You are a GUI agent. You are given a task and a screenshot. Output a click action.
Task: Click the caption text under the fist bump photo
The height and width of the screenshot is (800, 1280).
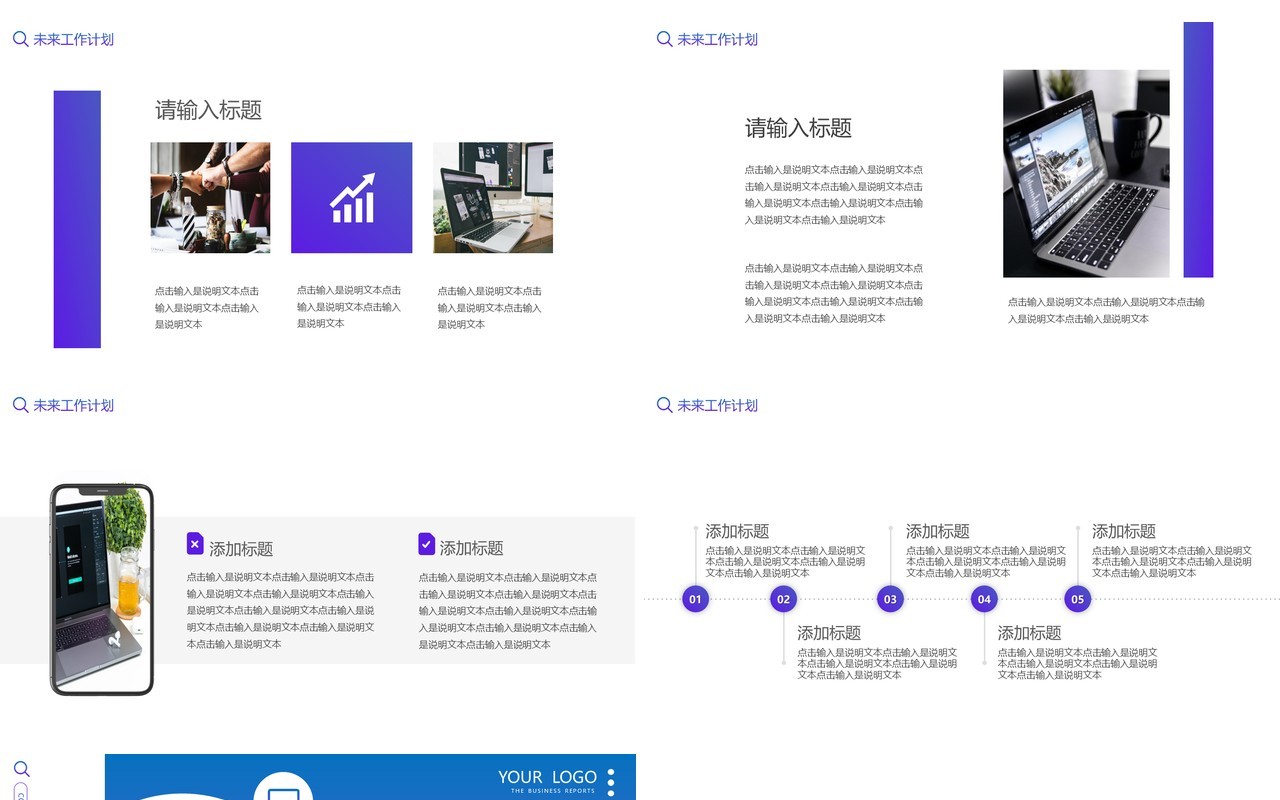coord(207,308)
